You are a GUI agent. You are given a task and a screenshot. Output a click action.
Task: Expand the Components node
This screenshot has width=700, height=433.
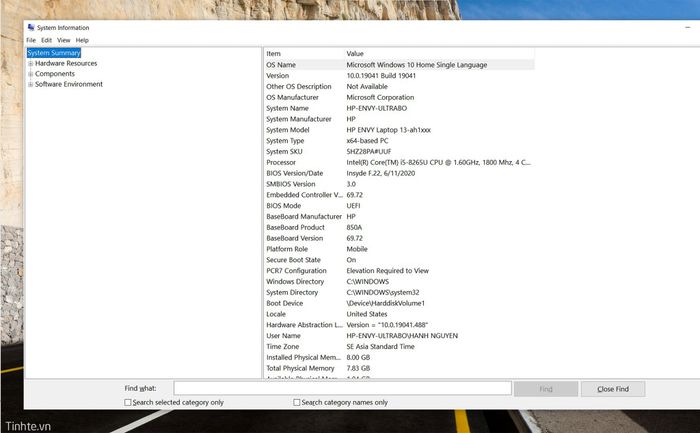(x=30, y=74)
